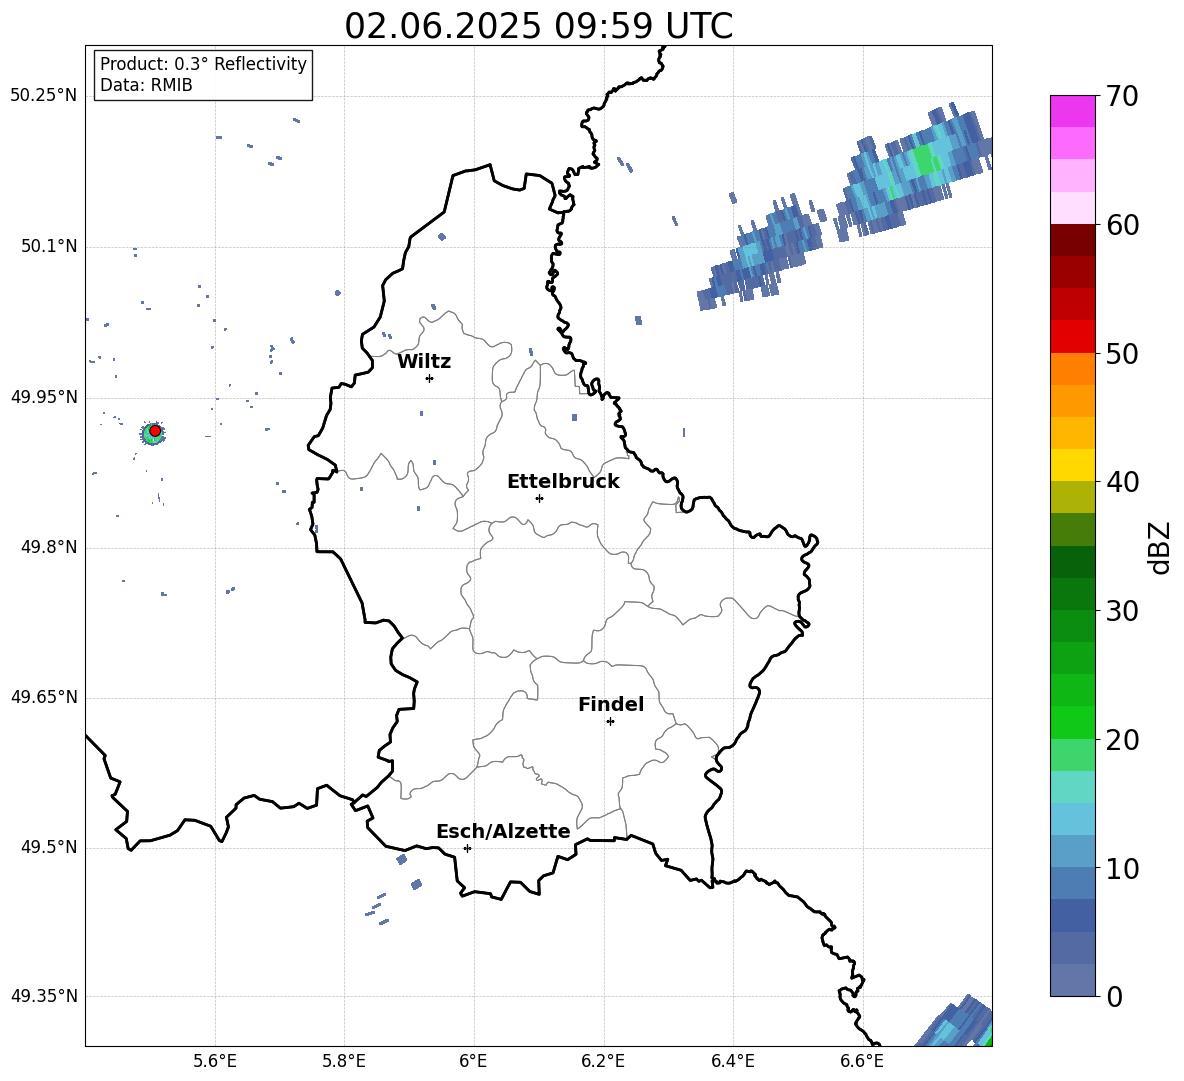Click the 6.4°E longitude label
This screenshot has height=1081, width=1184.
tap(732, 1061)
